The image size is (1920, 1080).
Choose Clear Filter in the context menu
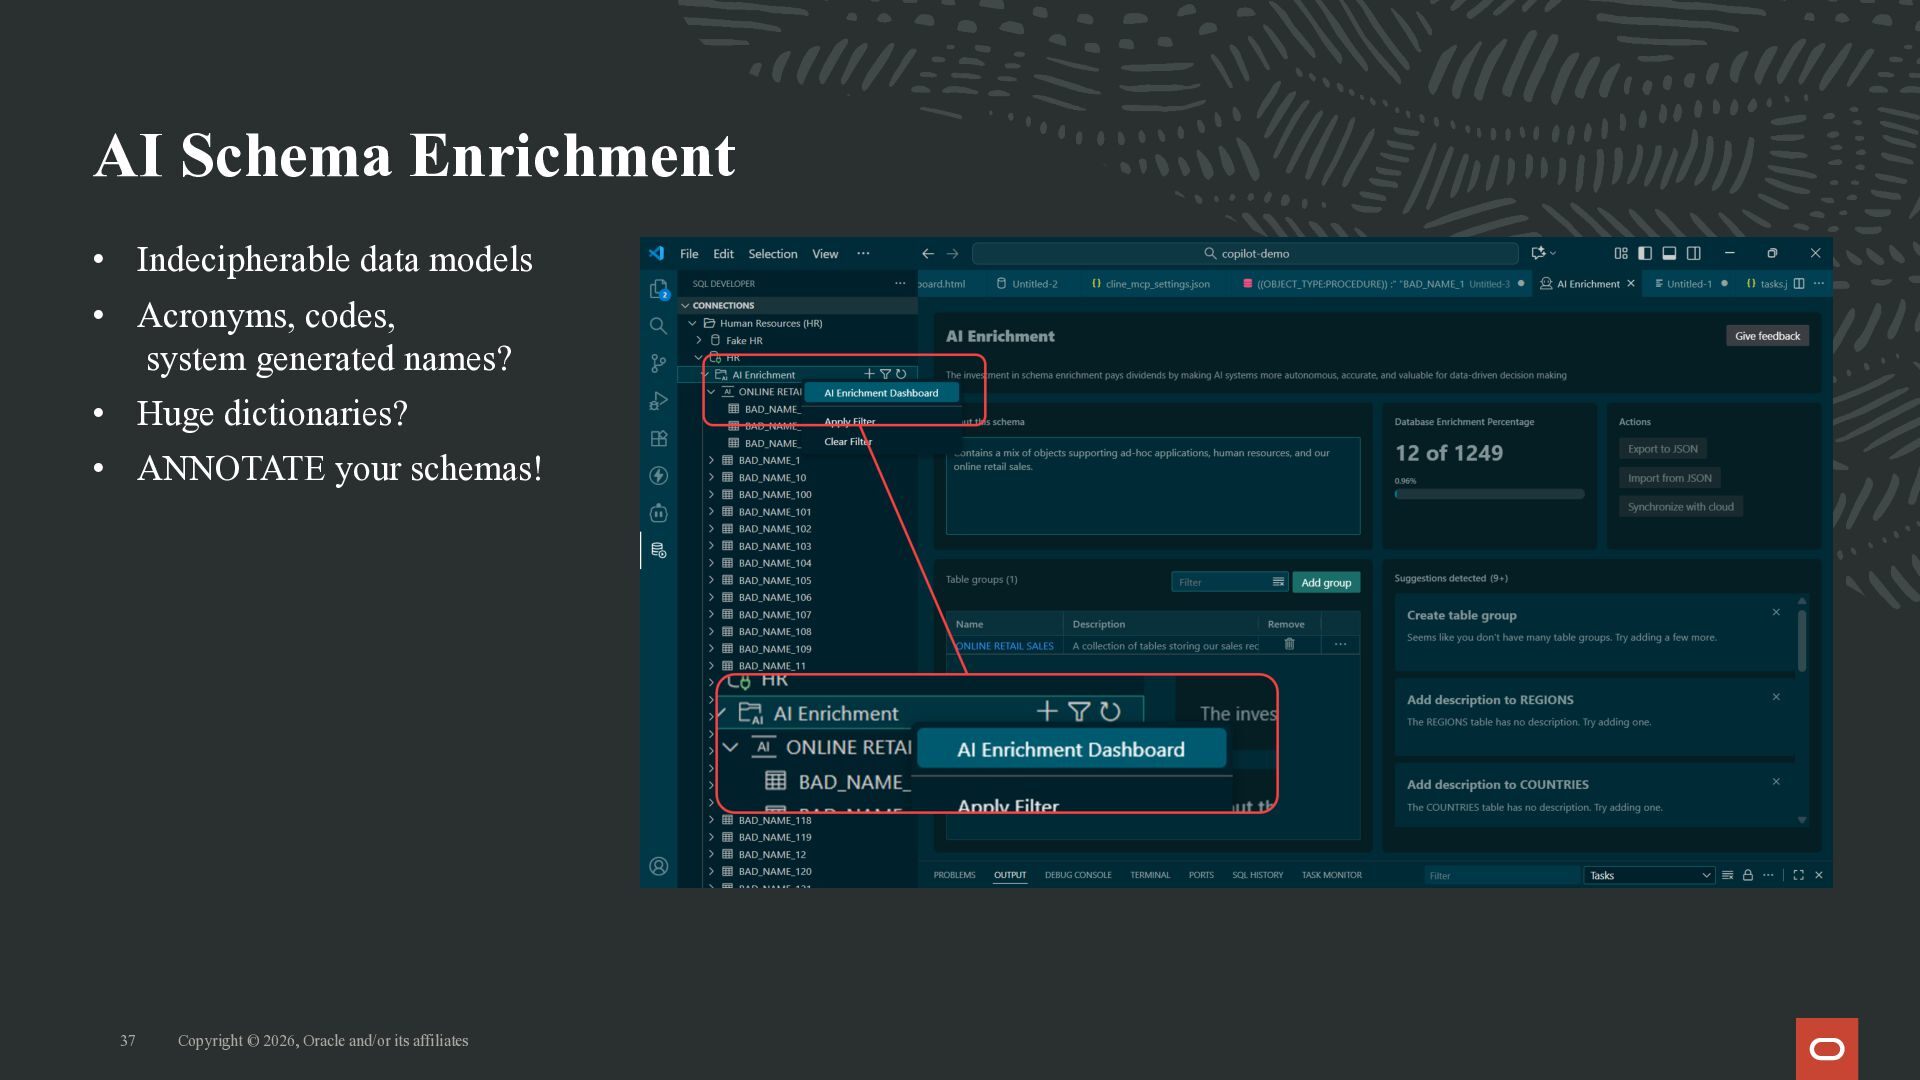pyautogui.click(x=848, y=441)
